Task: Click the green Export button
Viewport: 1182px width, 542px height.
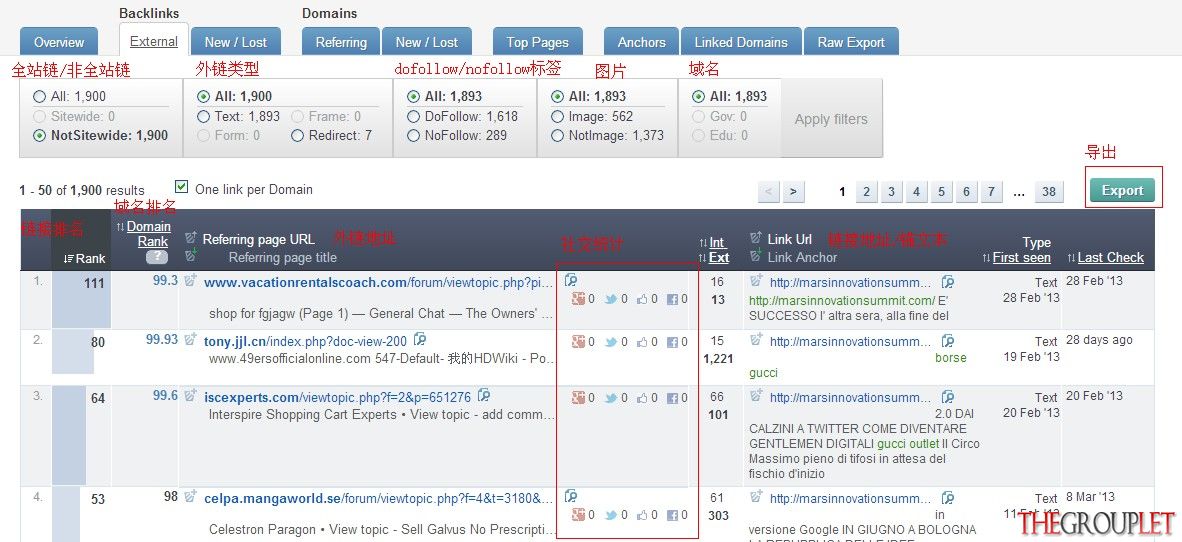Action: point(1122,191)
